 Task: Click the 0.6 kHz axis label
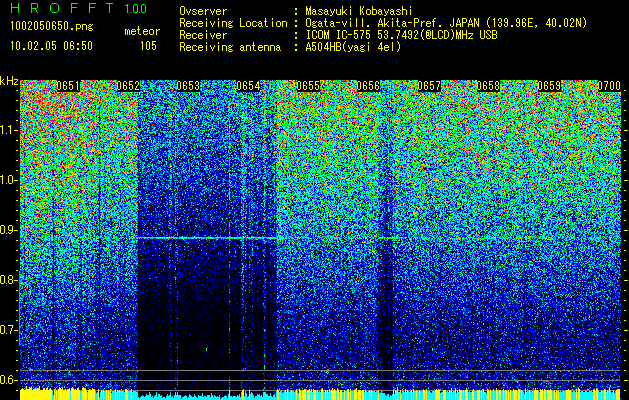point(8,380)
